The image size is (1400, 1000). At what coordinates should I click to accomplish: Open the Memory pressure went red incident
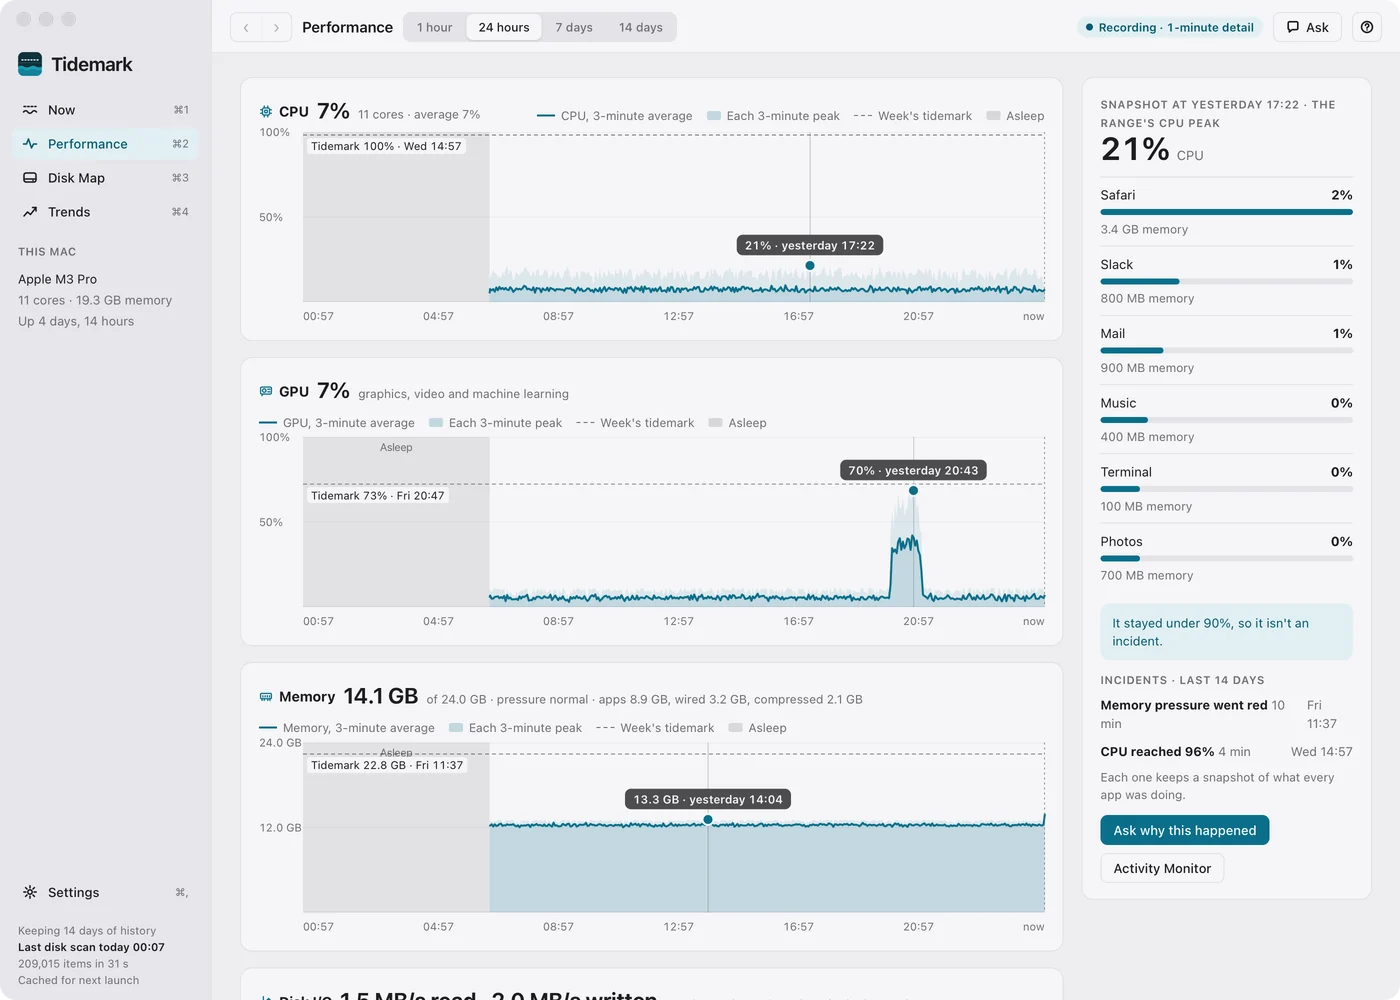(1226, 714)
